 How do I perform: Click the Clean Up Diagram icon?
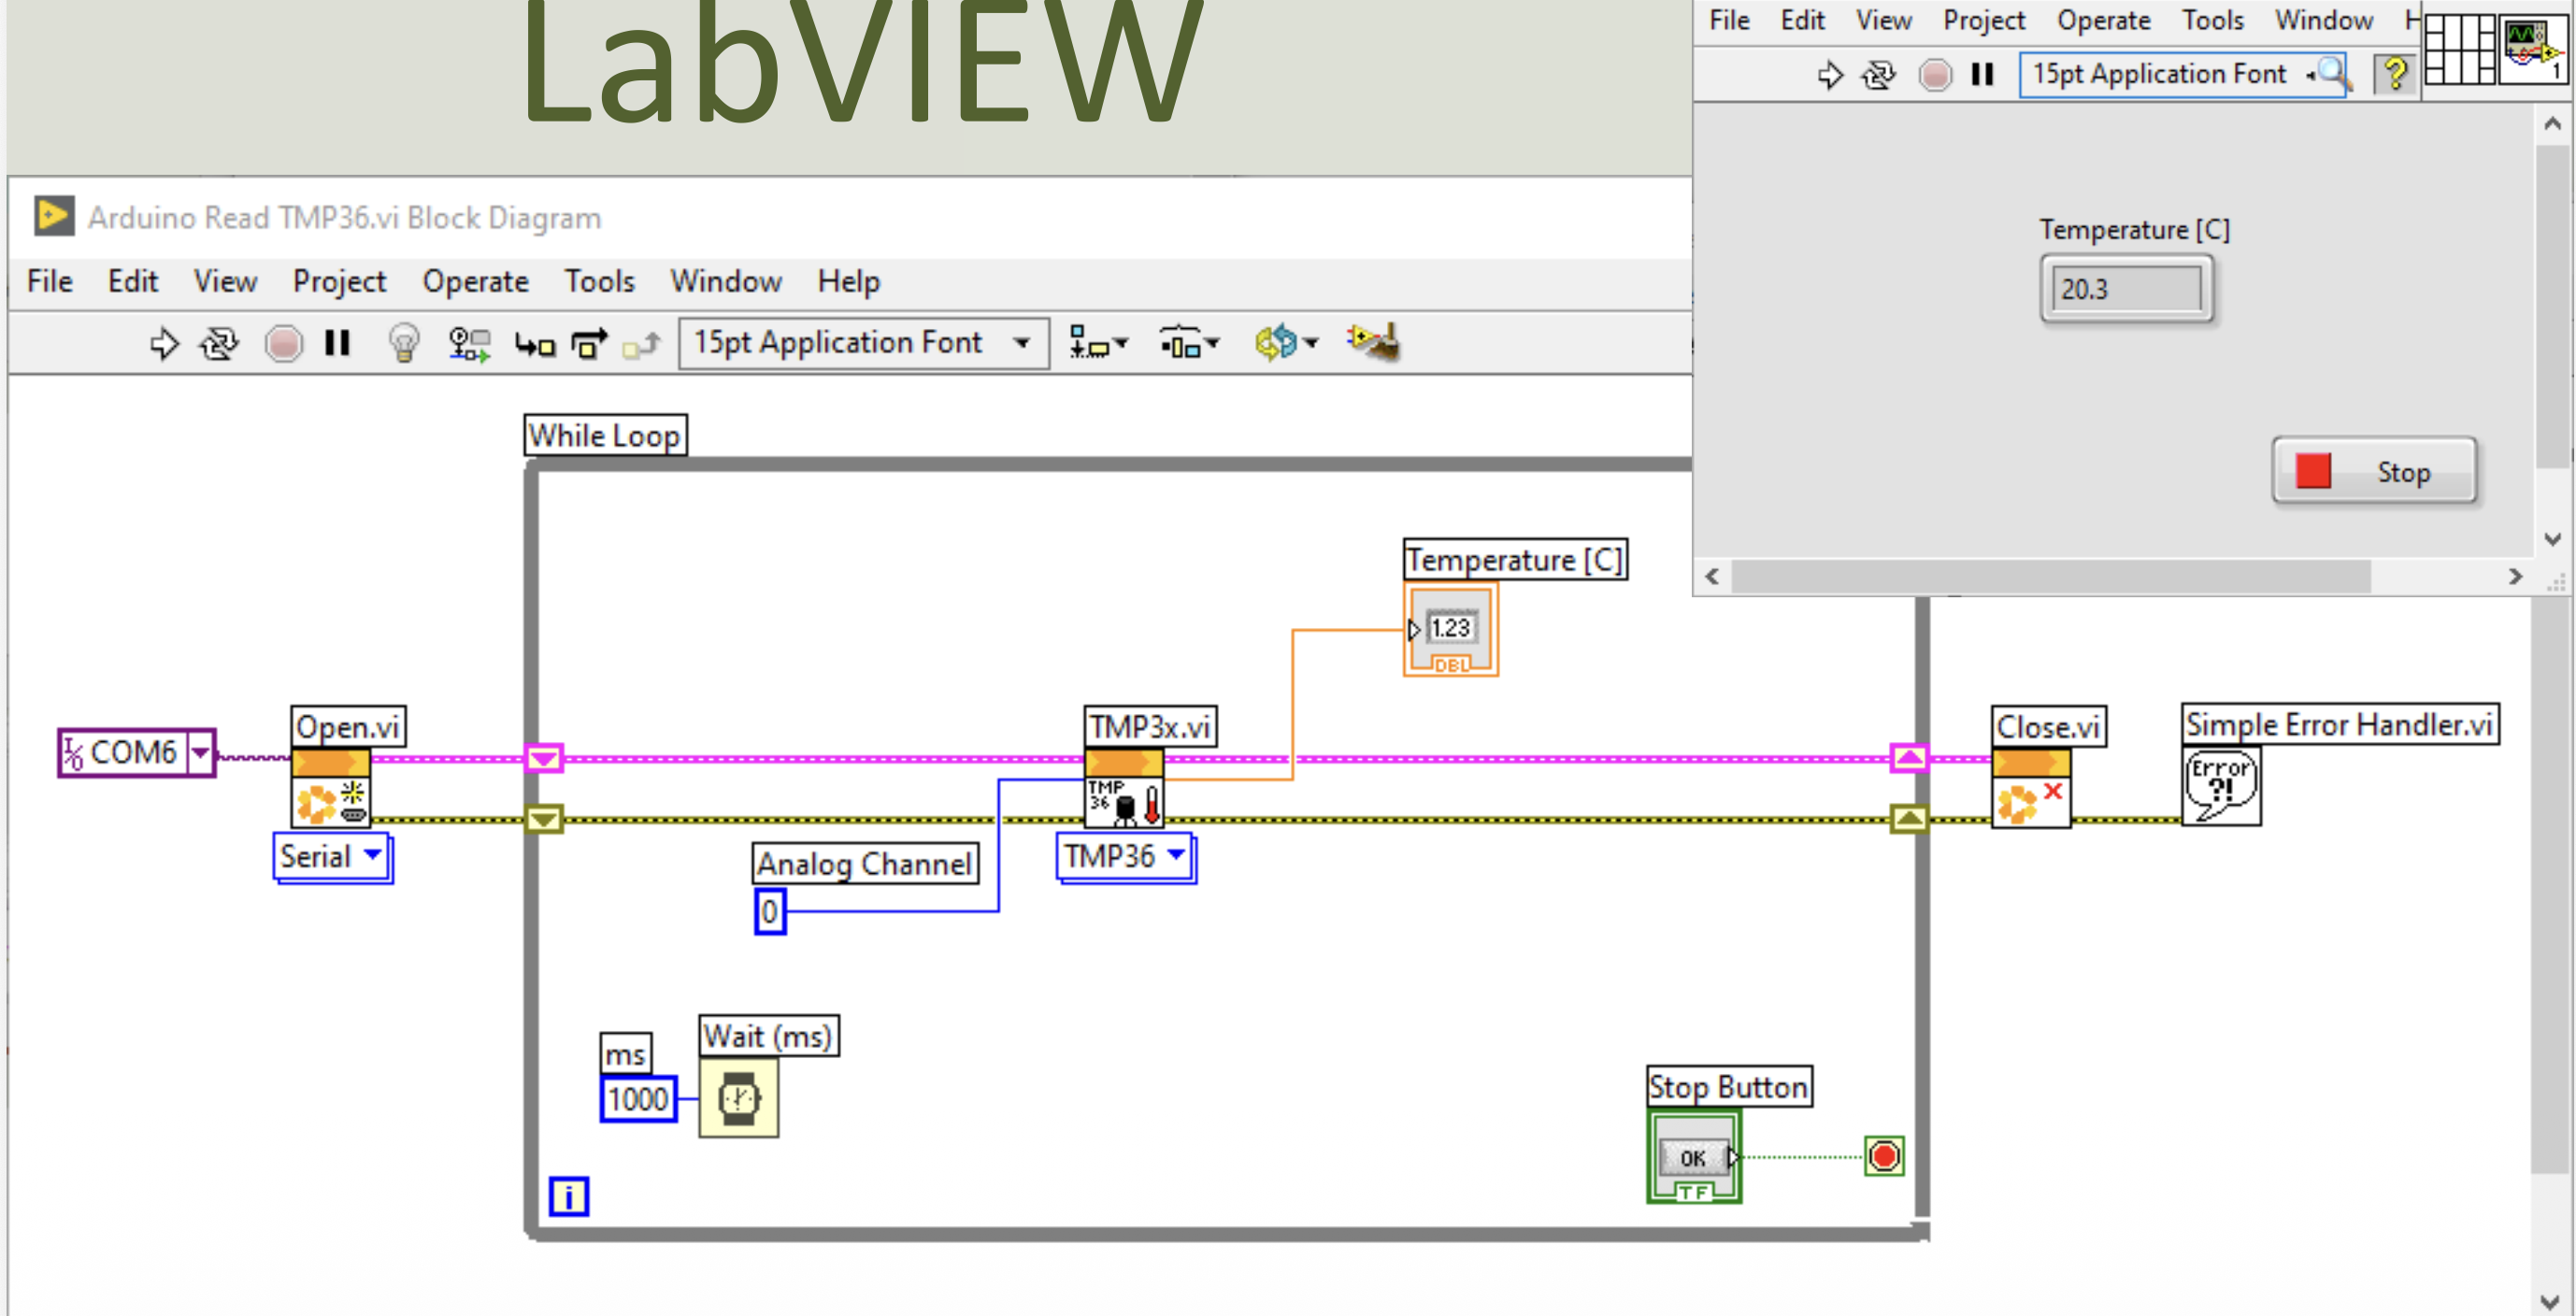(x=1373, y=343)
